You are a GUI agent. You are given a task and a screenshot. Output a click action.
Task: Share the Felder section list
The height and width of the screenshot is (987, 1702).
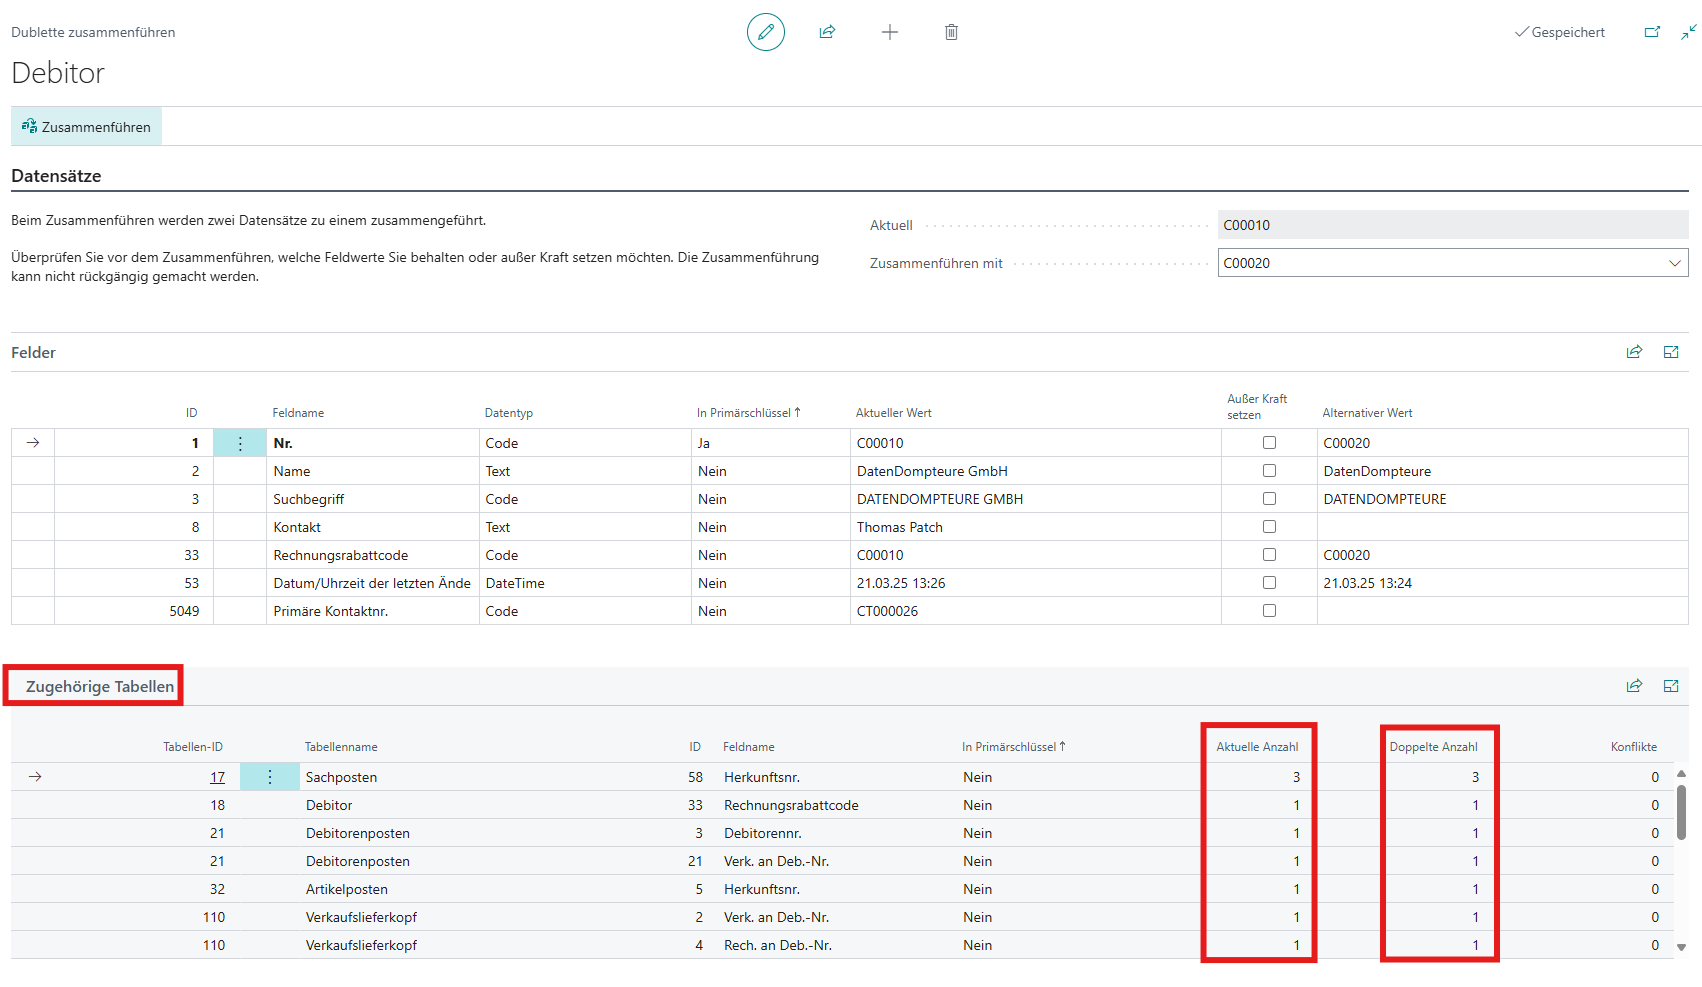[1634, 352]
